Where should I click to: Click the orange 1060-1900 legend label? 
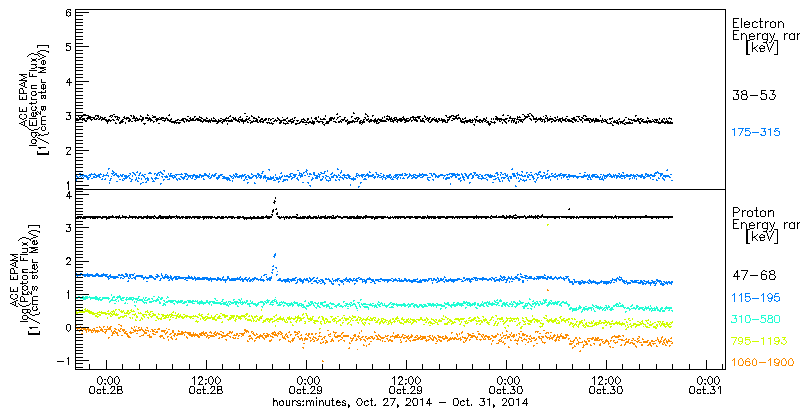coord(763,363)
